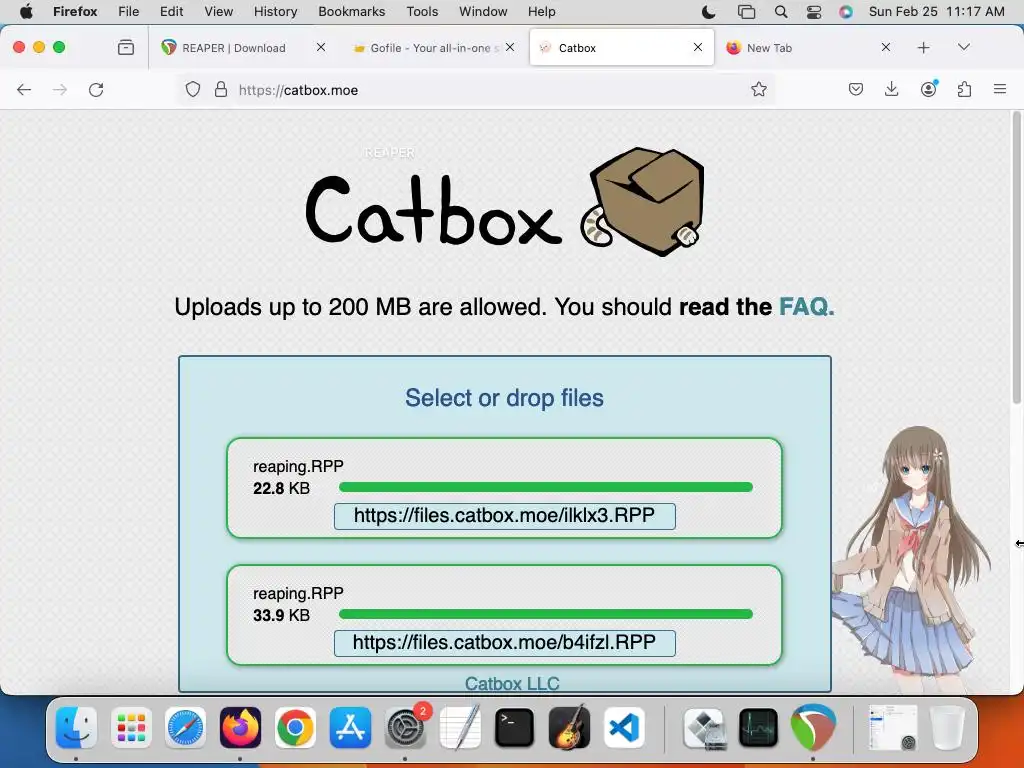Open App Store from the Dock
Screen dimensions: 1024x768
coord(350,727)
